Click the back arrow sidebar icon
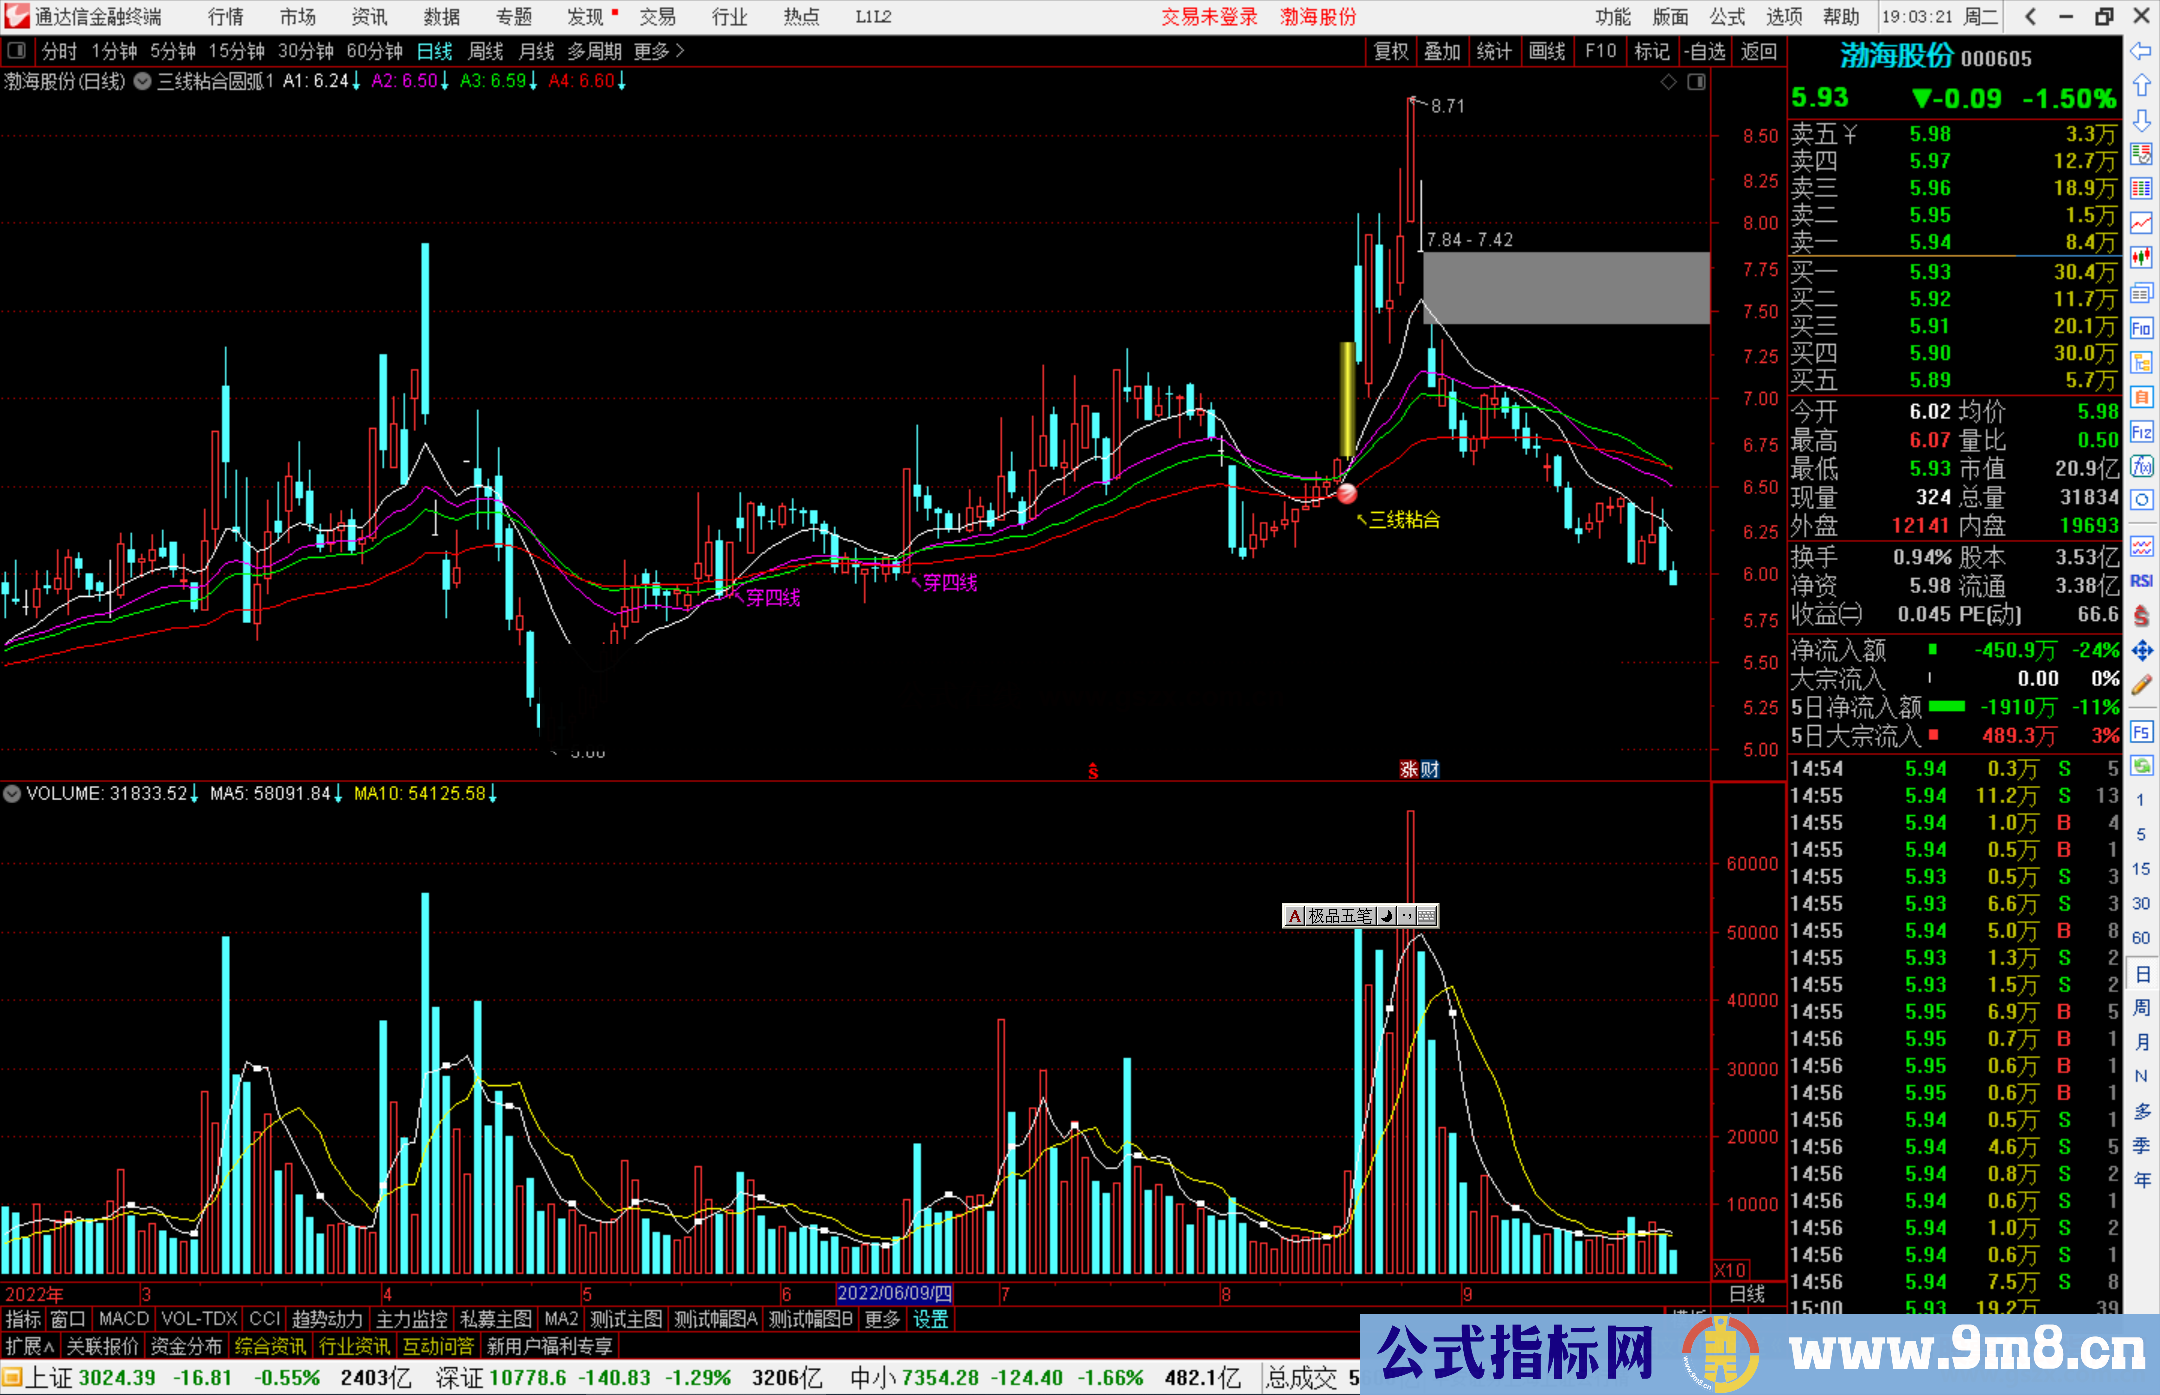The height and width of the screenshot is (1395, 2160). 2141,51
